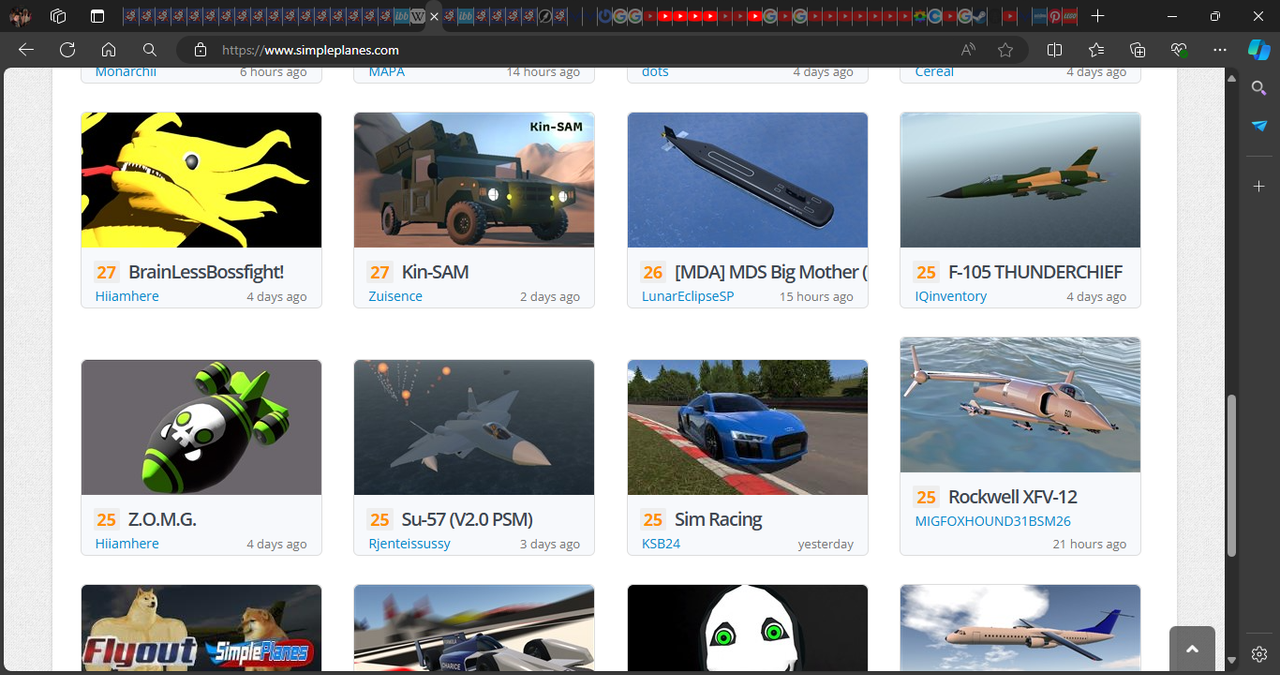Open the Sim Racing blue car thumbnail
The height and width of the screenshot is (675, 1280).
point(748,427)
